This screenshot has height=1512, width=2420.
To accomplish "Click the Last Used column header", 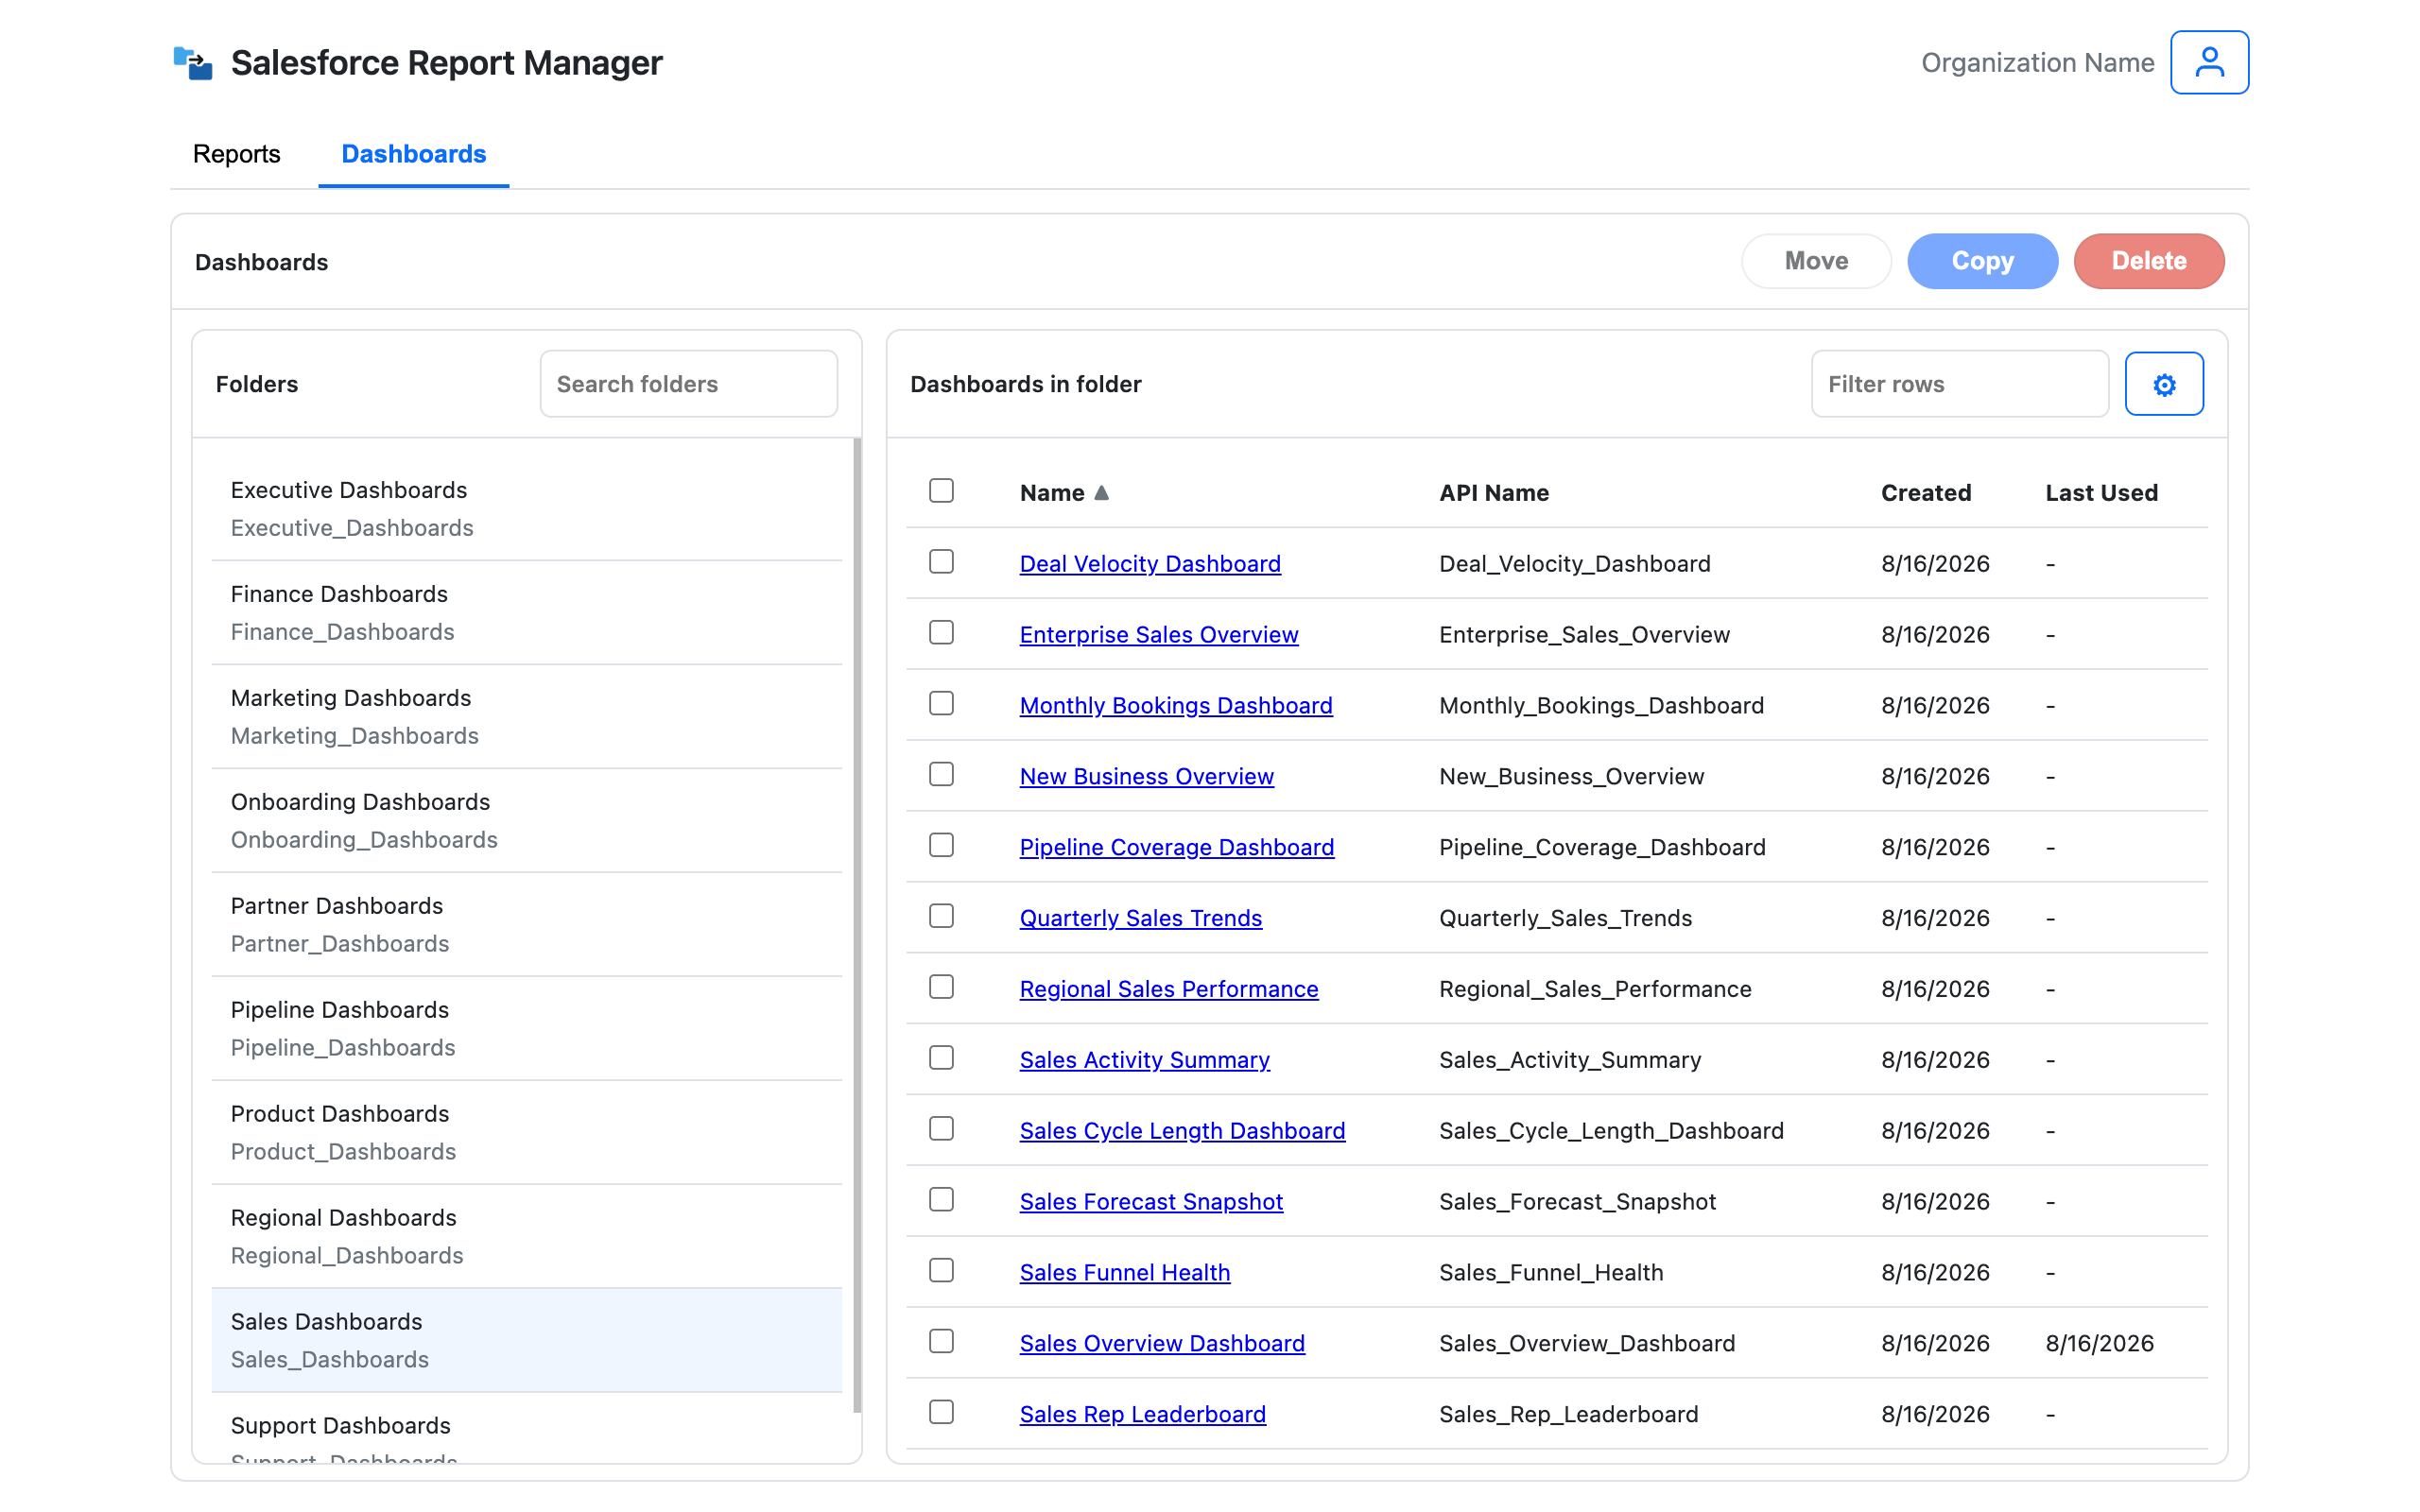I will point(2101,493).
